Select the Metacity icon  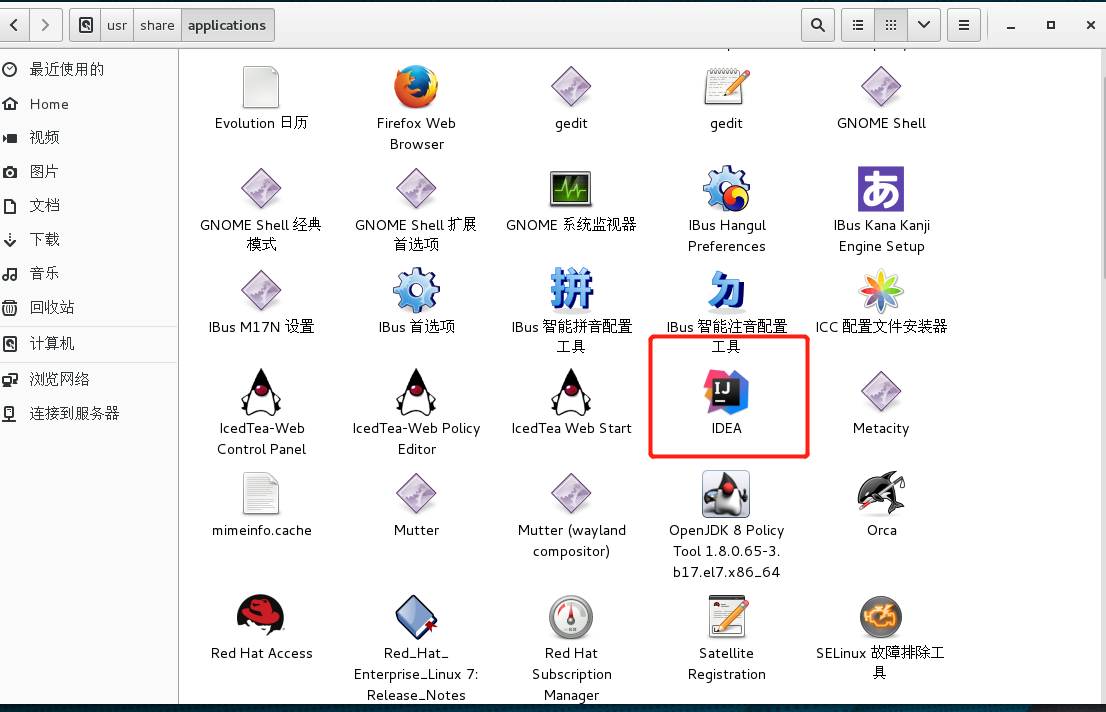(x=881, y=392)
